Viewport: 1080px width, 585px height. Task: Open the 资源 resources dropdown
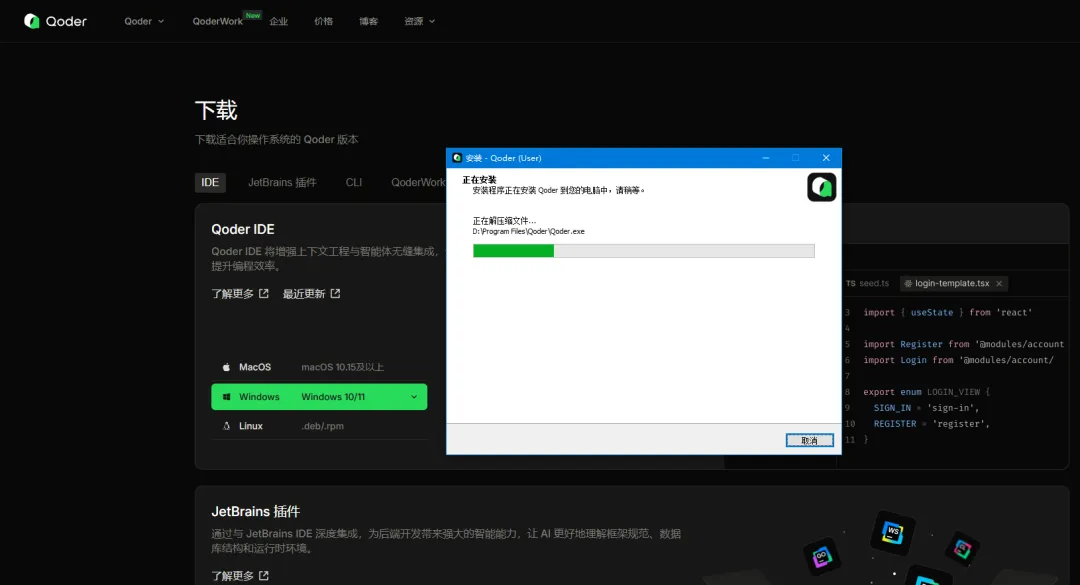point(419,20)
